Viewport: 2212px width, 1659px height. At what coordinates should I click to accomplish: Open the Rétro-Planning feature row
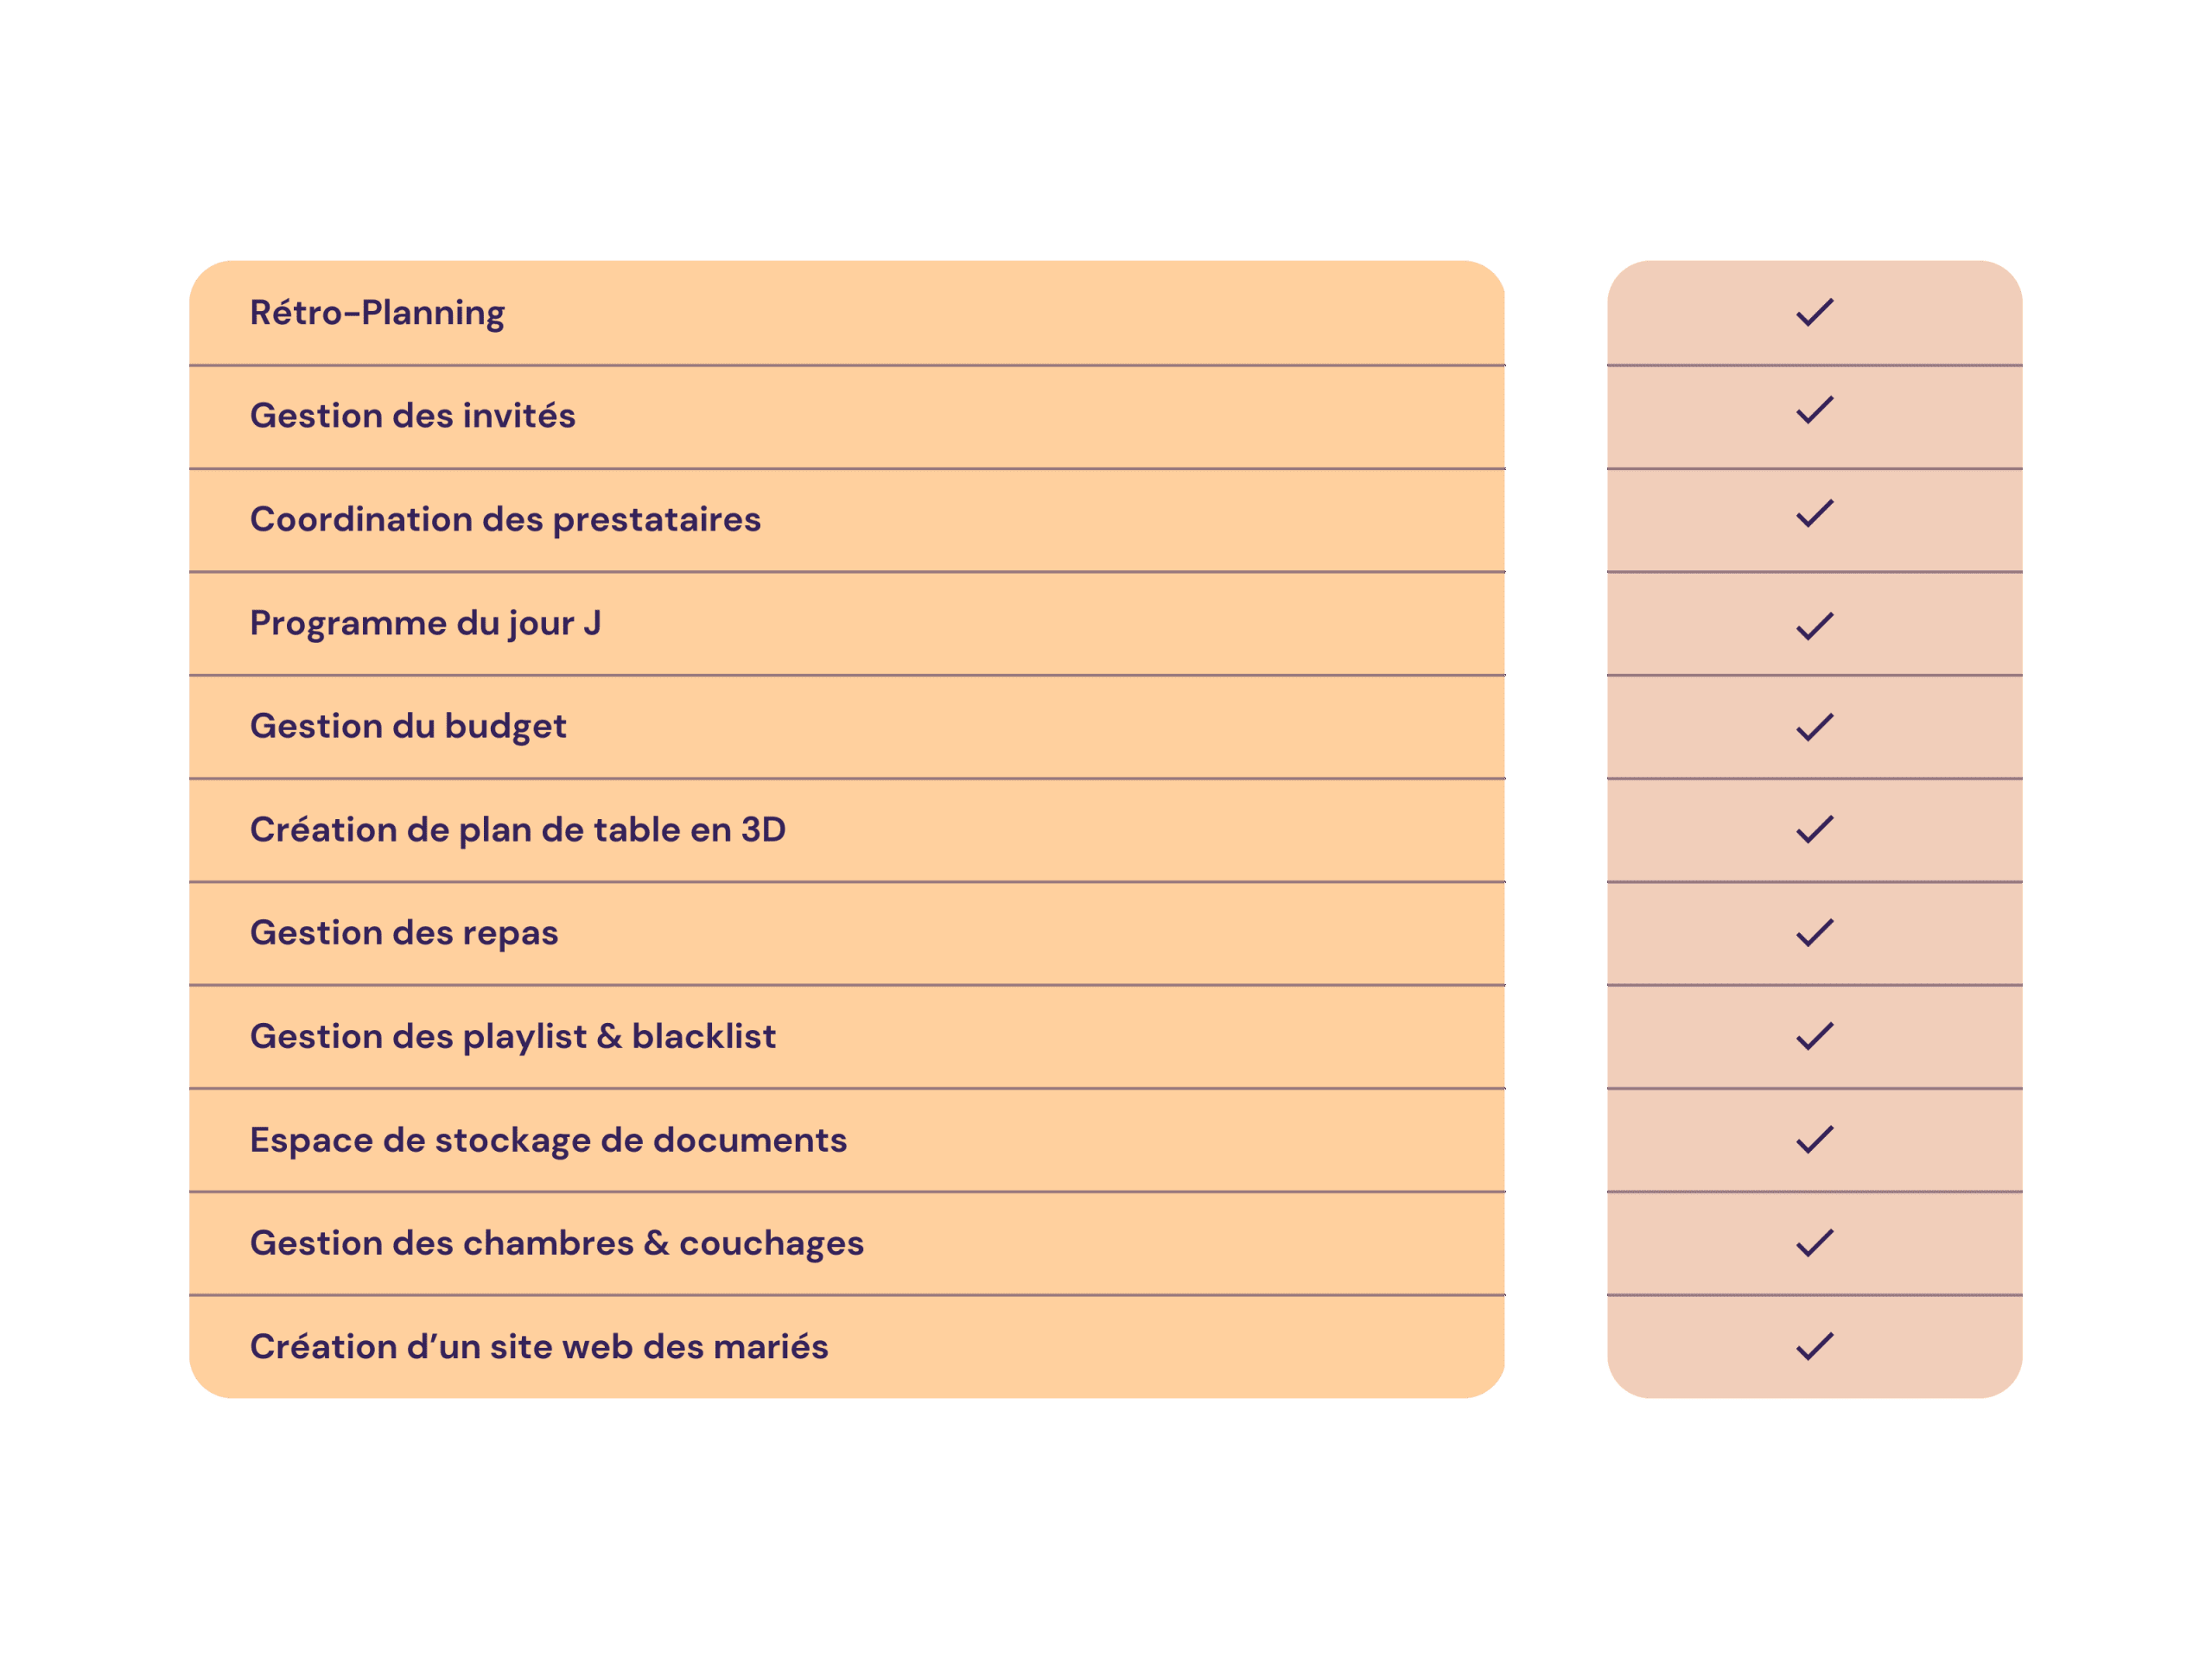(x=847, y=313)
